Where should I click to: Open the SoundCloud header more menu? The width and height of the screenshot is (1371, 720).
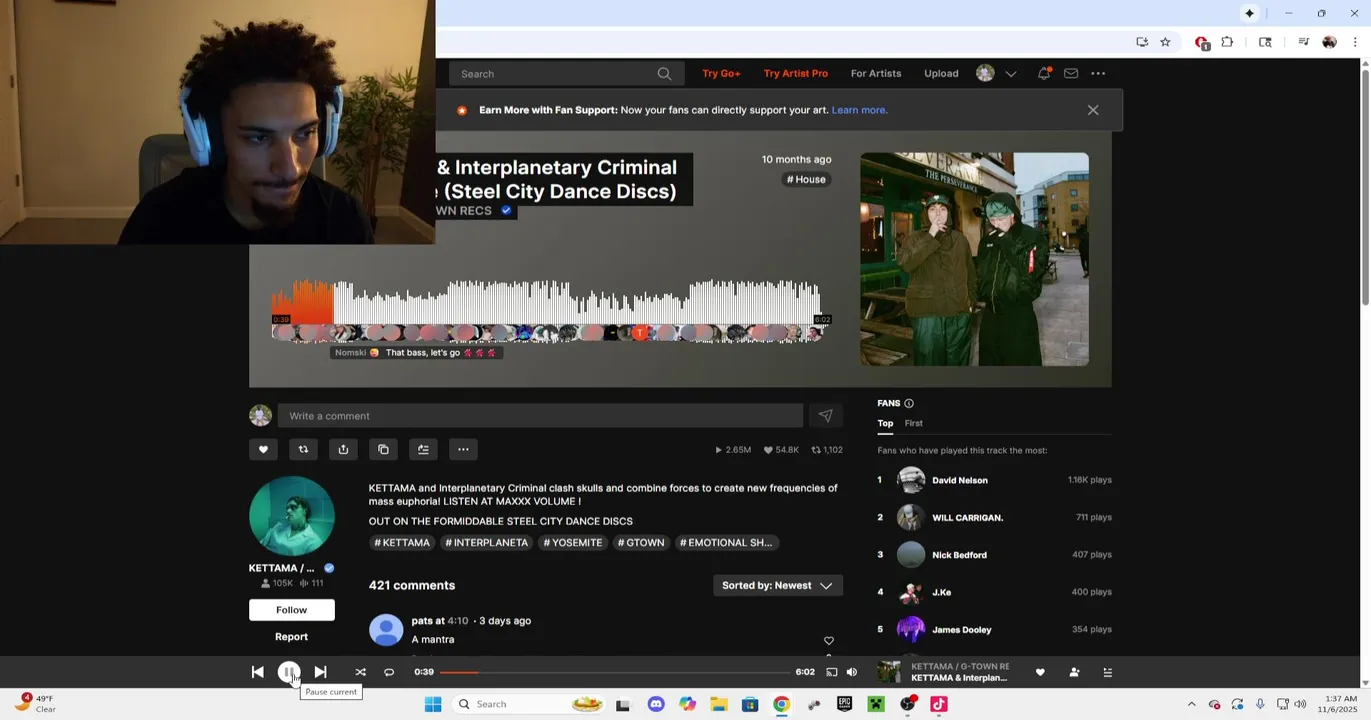(x=1098, y=73)
